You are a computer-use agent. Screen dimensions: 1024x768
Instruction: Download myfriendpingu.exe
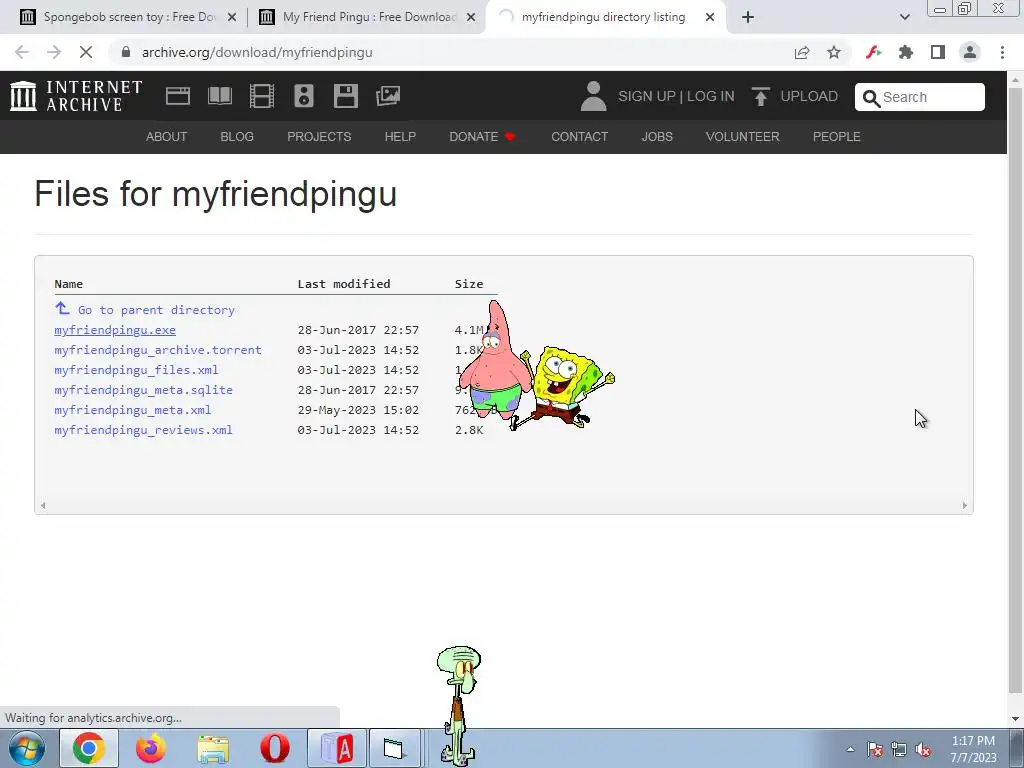pyautogui.click(x=115, y=330)
